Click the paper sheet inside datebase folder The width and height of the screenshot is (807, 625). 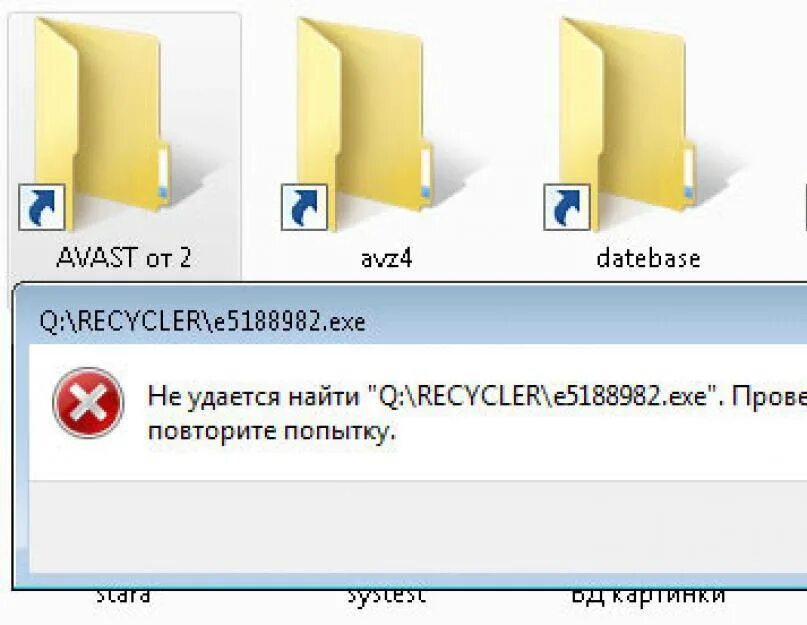[x=689, y=172]
